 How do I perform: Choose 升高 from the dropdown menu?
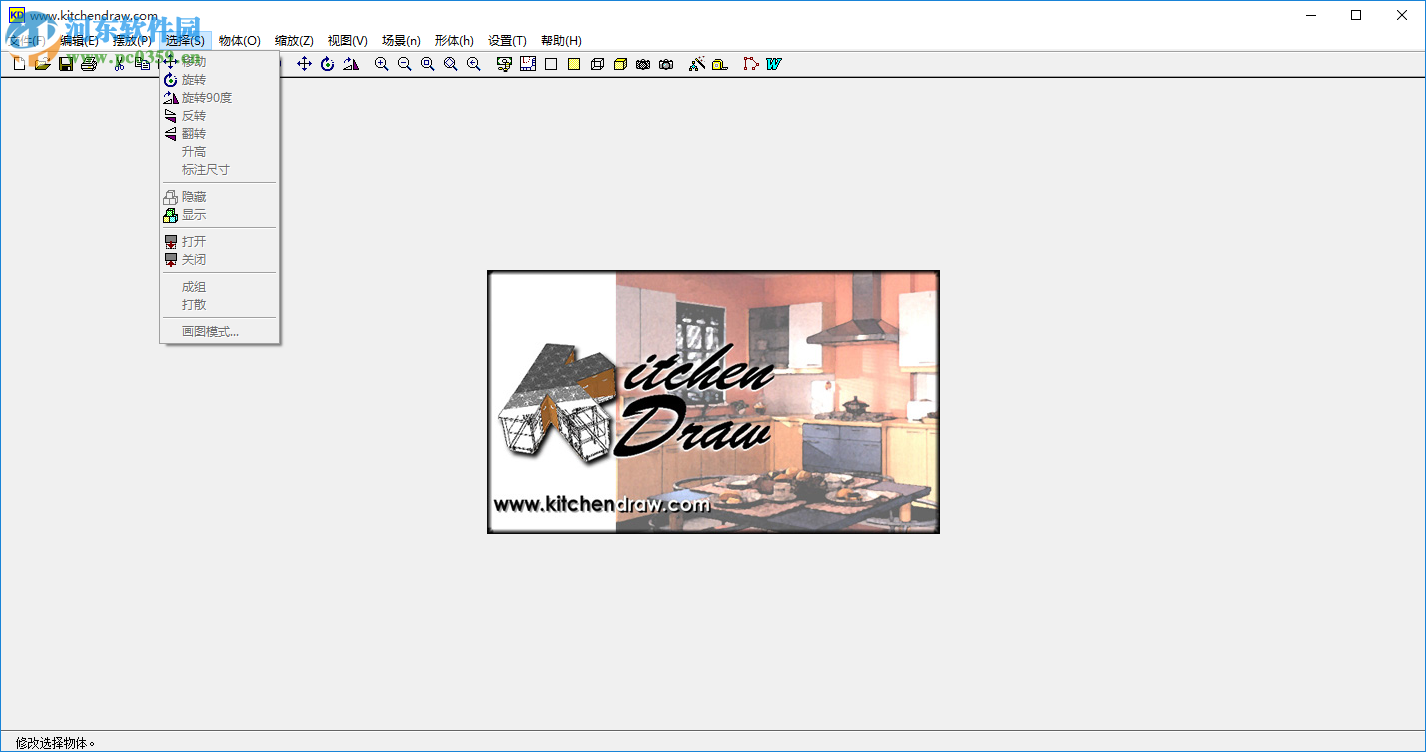220,152
